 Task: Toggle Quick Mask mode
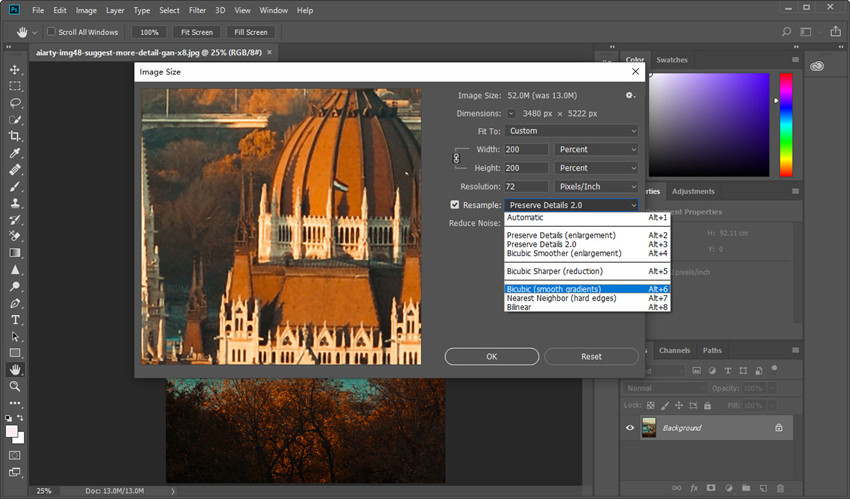coord(15,455)
